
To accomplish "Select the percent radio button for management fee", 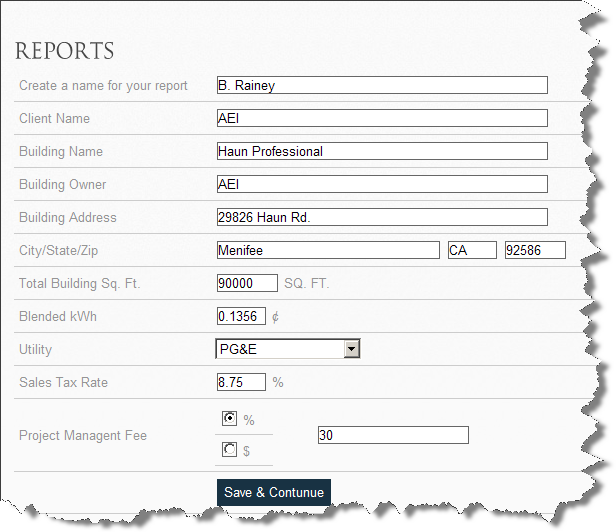I will 229,418.
